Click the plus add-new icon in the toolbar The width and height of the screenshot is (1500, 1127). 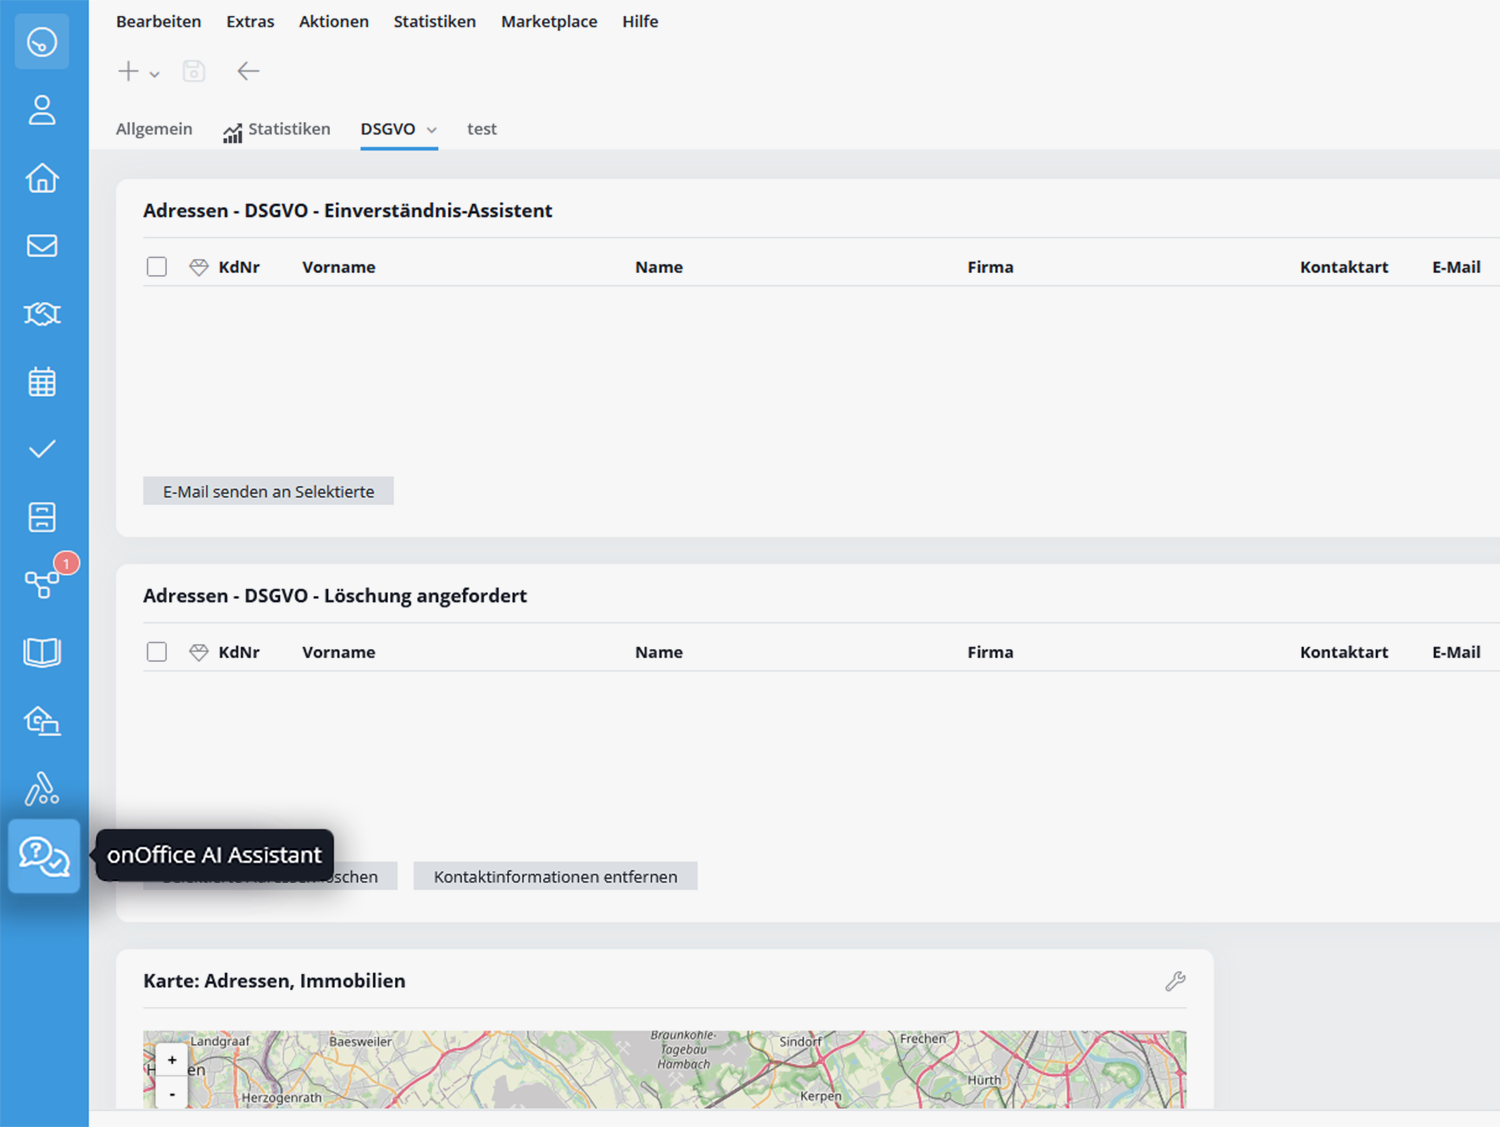click(x=128, y=71)
